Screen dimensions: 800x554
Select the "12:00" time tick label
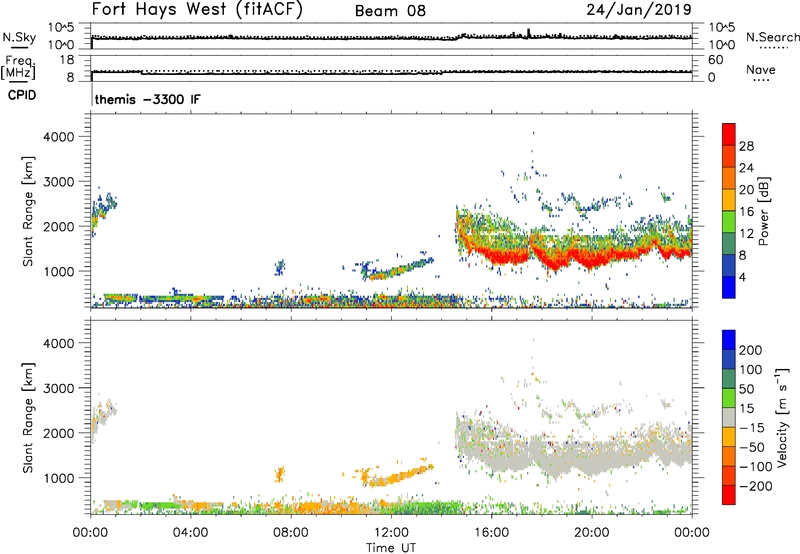click(391, 533)
